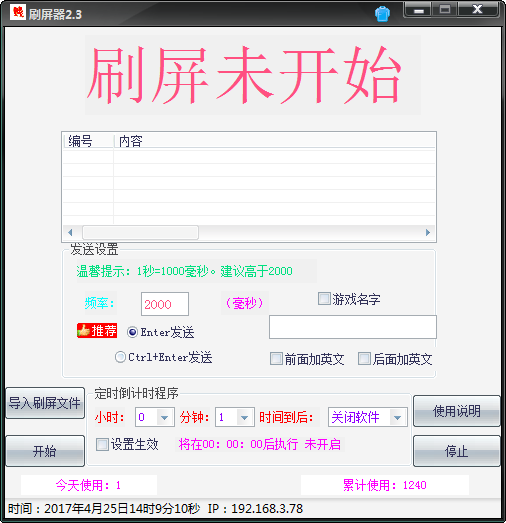506x523 pixels.
Task: Open the 时间到后 action dropdown
Action: (397, 417)
